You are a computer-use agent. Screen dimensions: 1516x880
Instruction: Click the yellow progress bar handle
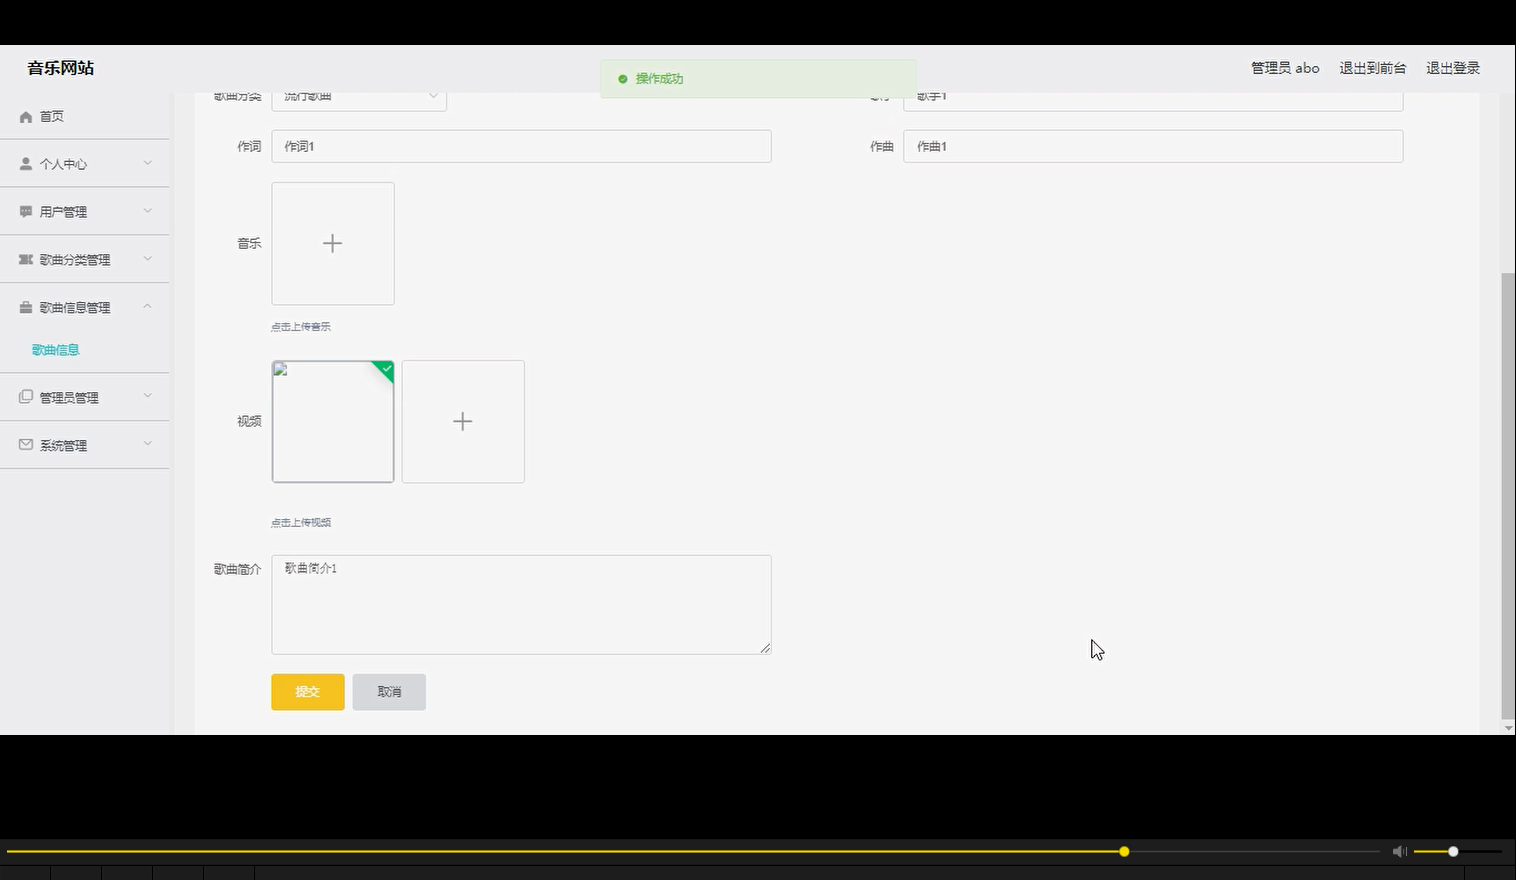[x=1124, y=851]
